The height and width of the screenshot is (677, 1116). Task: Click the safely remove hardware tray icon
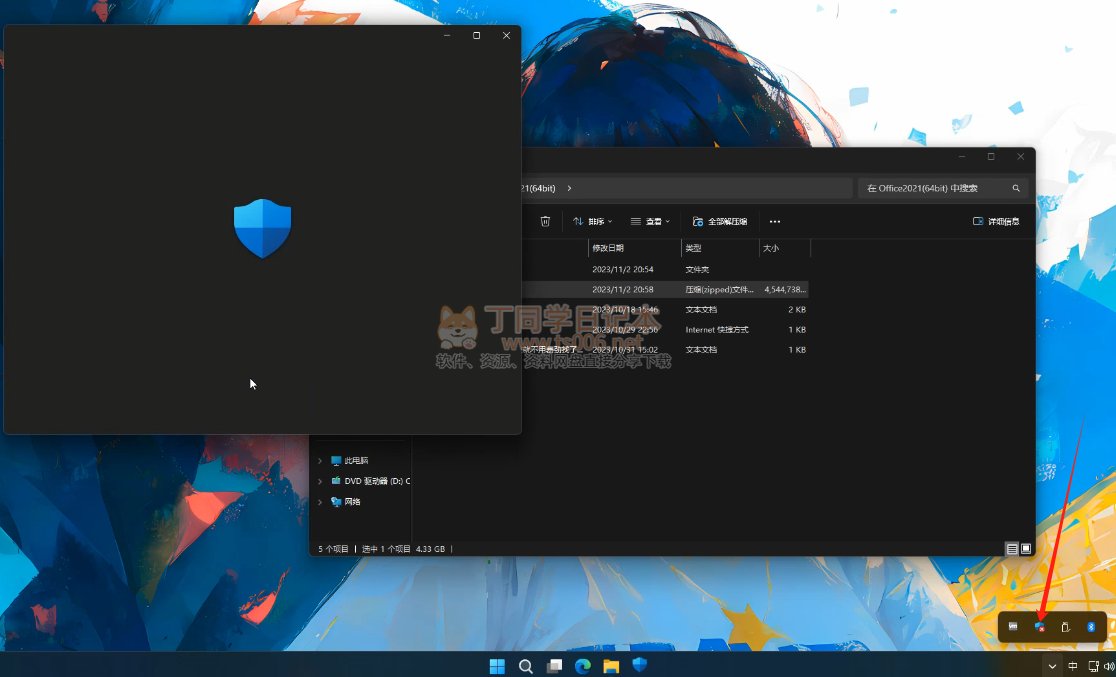(x=1065, y=627)
